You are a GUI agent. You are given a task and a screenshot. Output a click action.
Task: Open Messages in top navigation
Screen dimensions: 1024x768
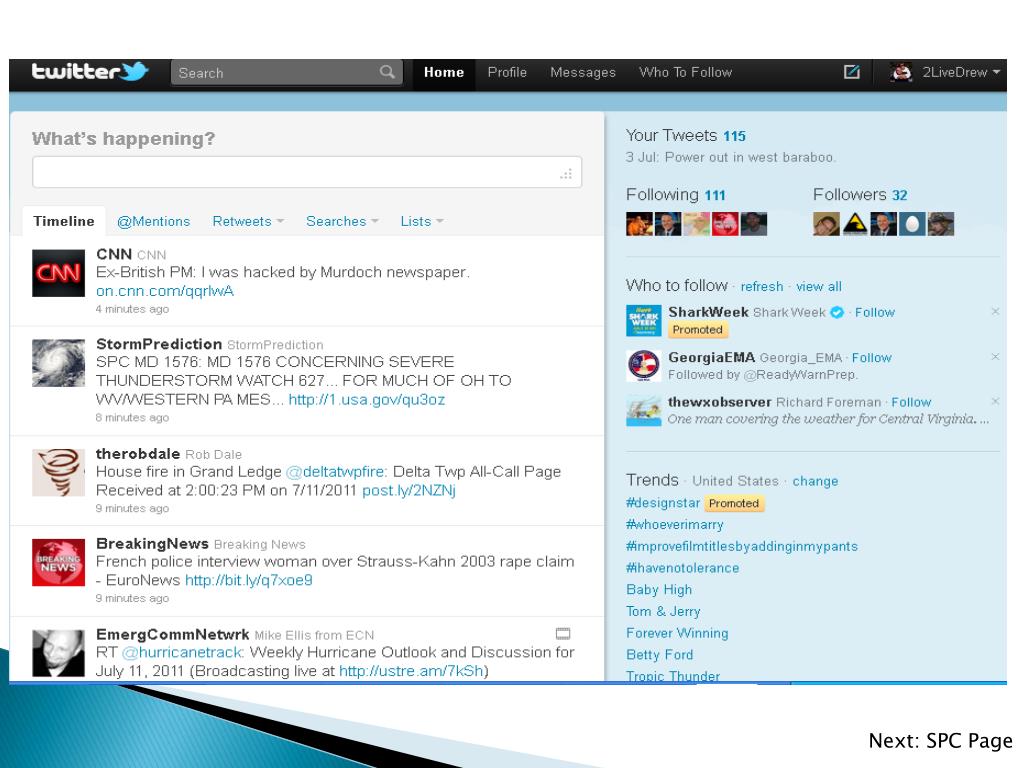pyautogui.click(x=583, y=72)
